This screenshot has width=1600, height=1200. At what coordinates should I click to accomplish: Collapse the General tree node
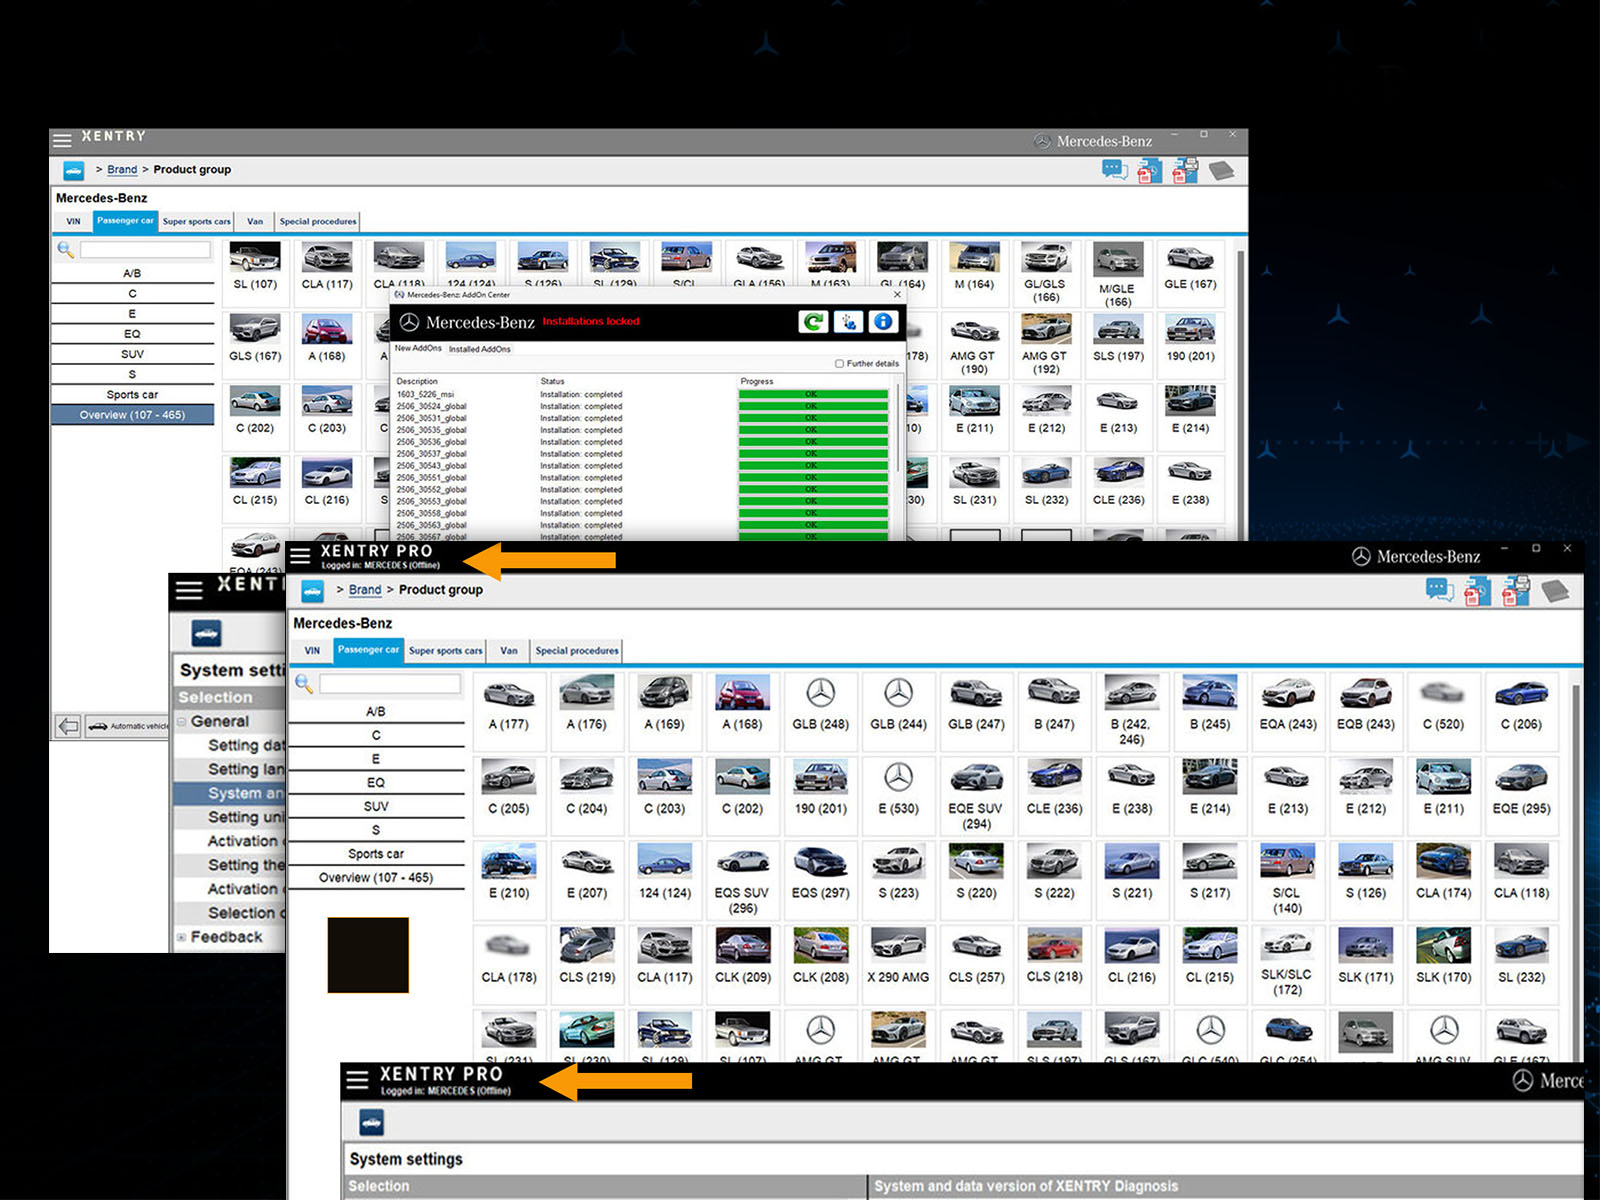182,722
